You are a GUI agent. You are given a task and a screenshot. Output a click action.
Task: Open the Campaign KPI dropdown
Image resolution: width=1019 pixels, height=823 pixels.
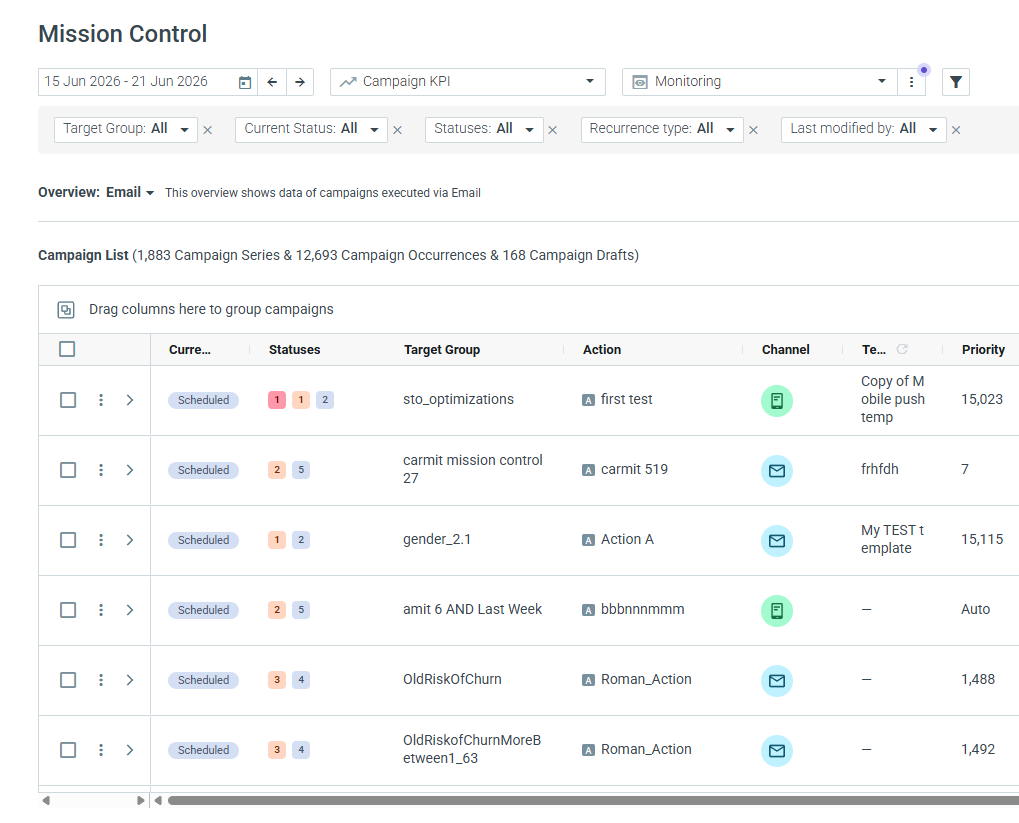coord(468,82)
